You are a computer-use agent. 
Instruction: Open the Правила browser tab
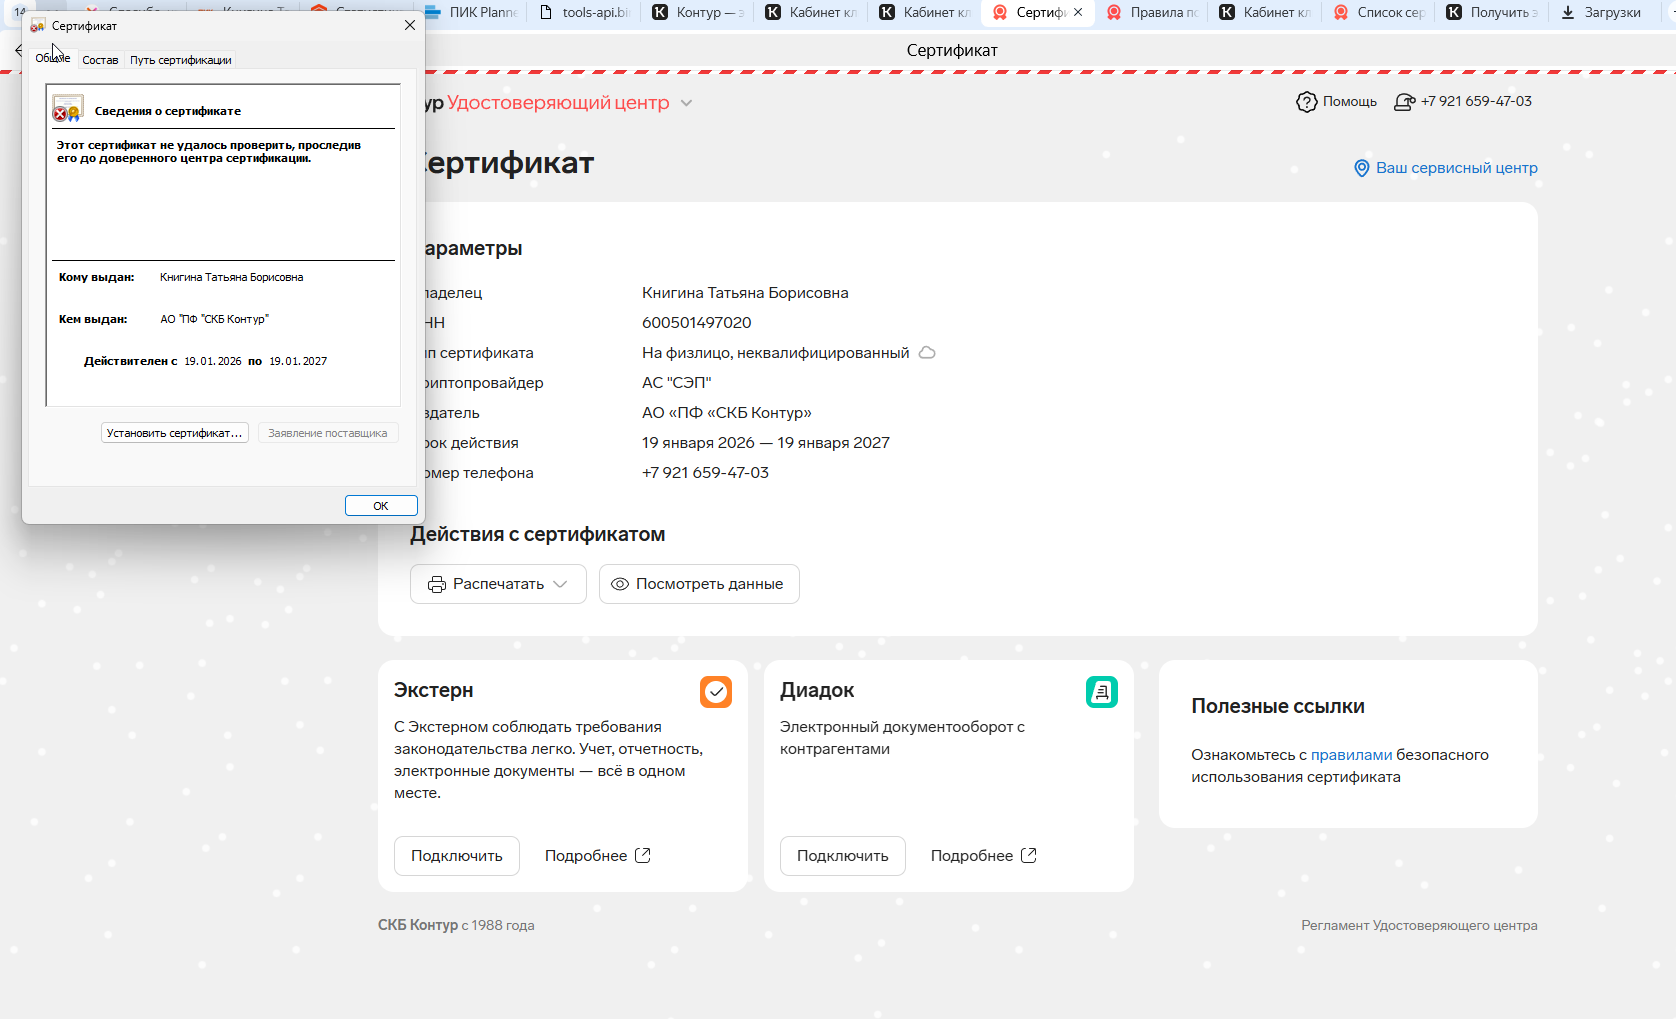point(1152,12)
